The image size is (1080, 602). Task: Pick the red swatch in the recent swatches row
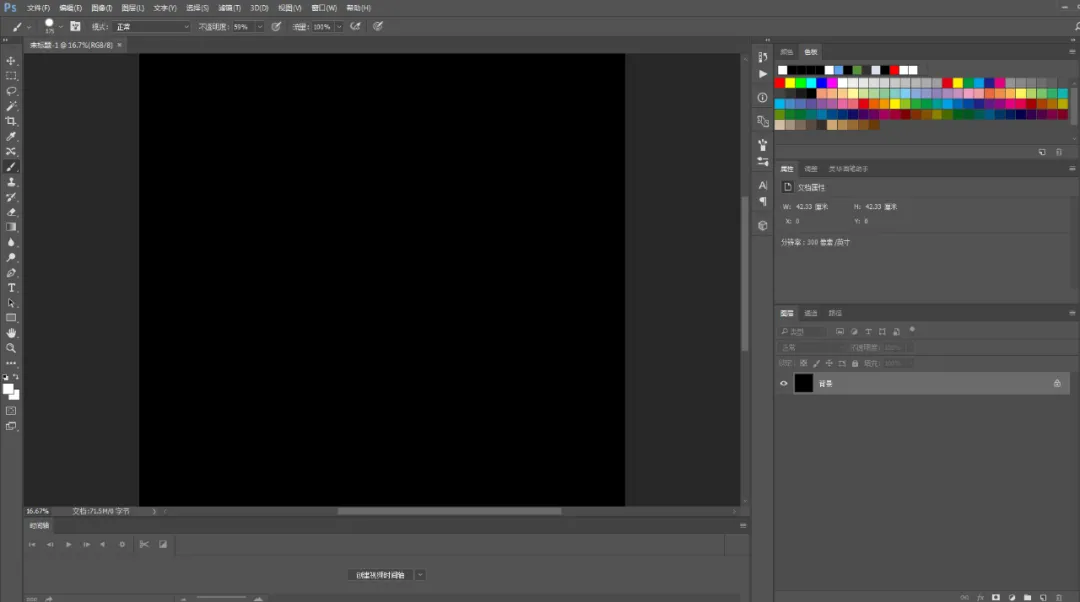(894, 70)
